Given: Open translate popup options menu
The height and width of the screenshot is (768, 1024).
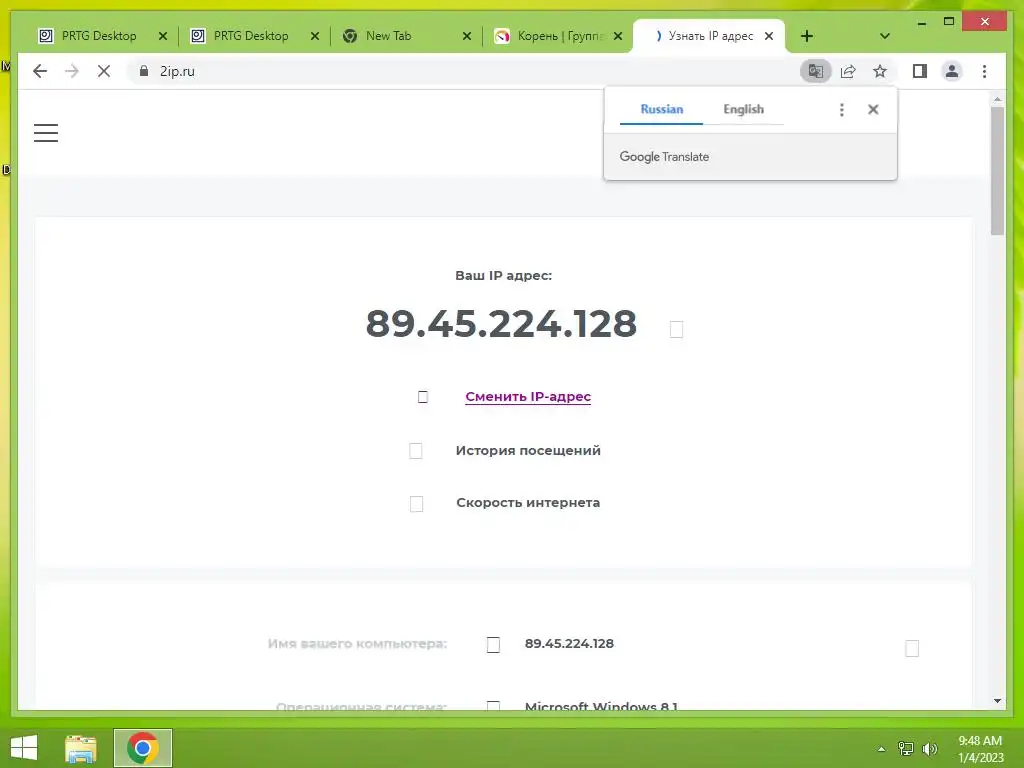Looking at the screenshot, I should click(x=842, y=110).
